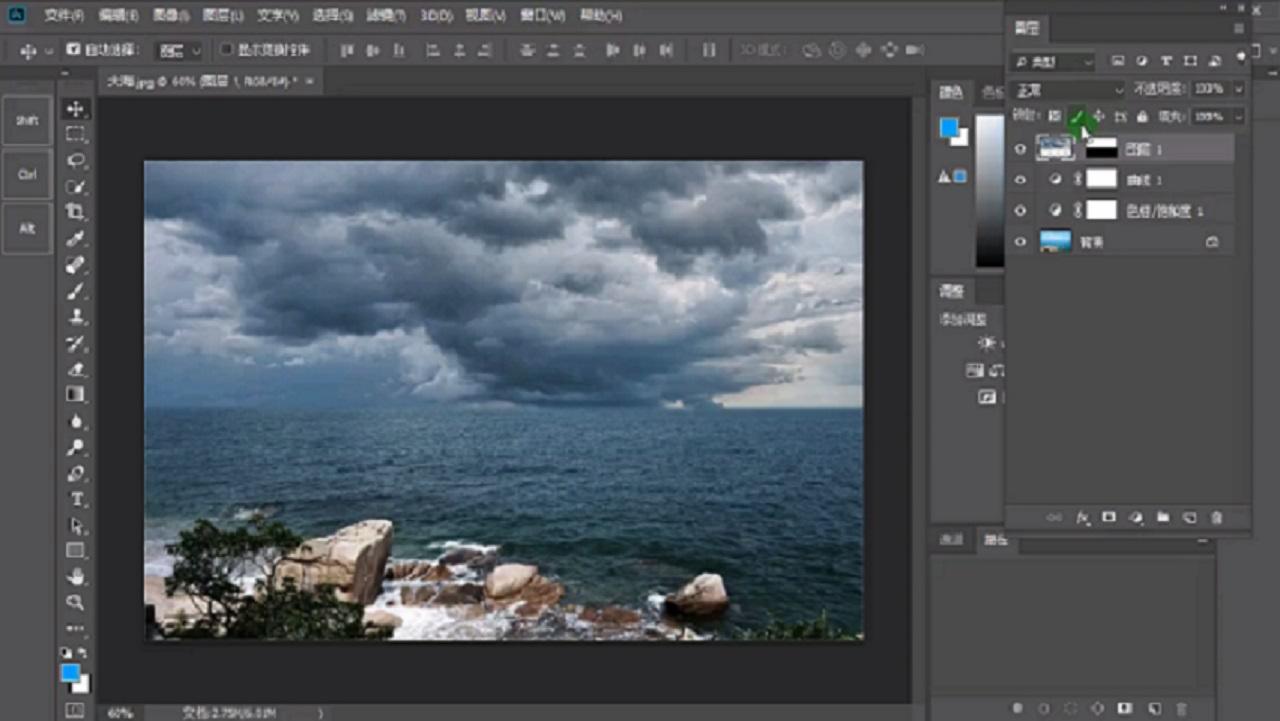Open the 滤镜 menu
Image resolution: width=1280 pixels, height=721 pixels.
click(386, 16)
